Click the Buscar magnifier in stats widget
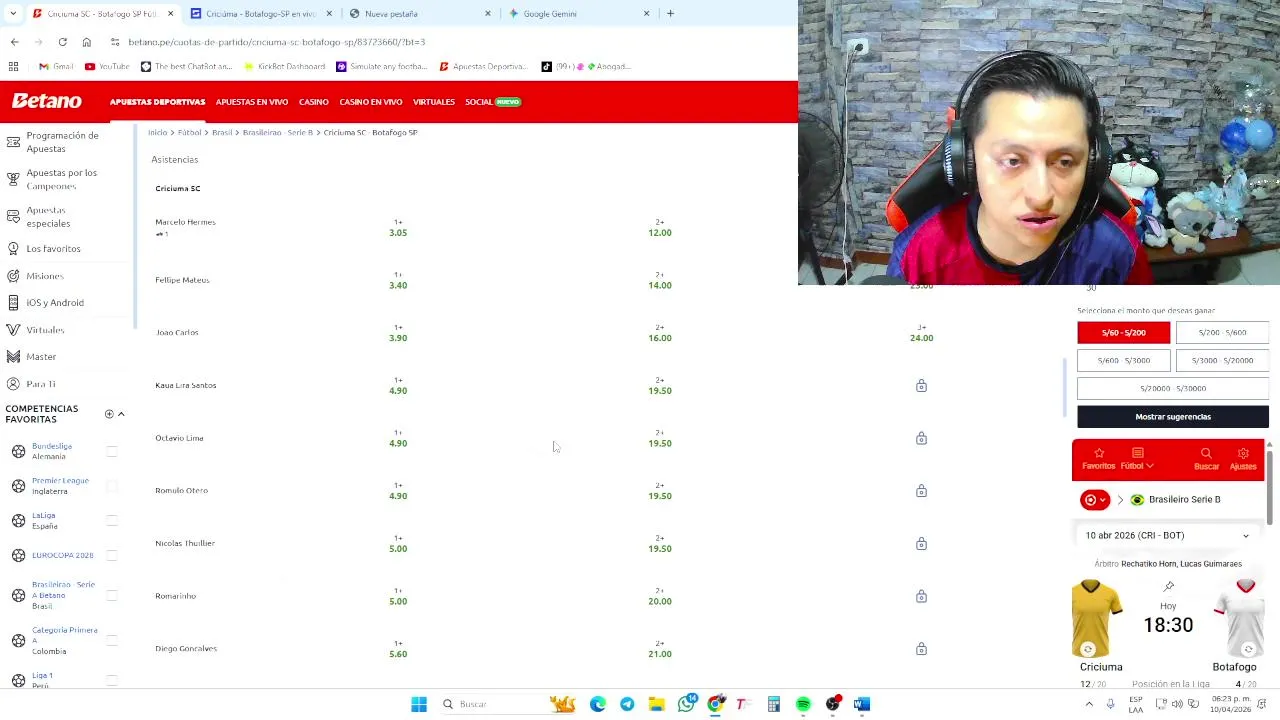The width and height of the screenshot is (1280, 720). [x=1206, y=454]
